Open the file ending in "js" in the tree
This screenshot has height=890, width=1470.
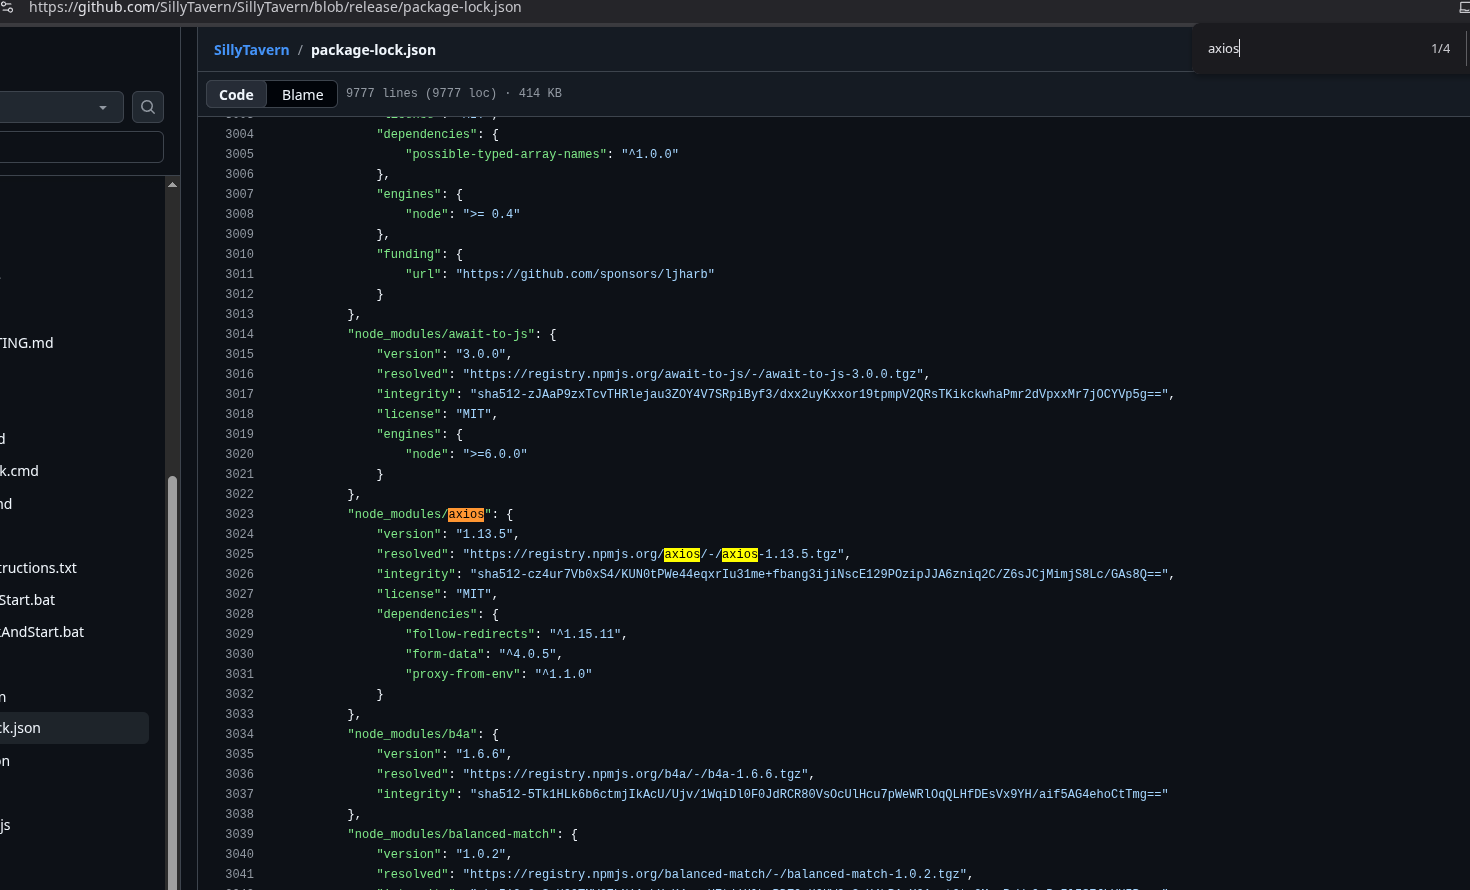6,825
